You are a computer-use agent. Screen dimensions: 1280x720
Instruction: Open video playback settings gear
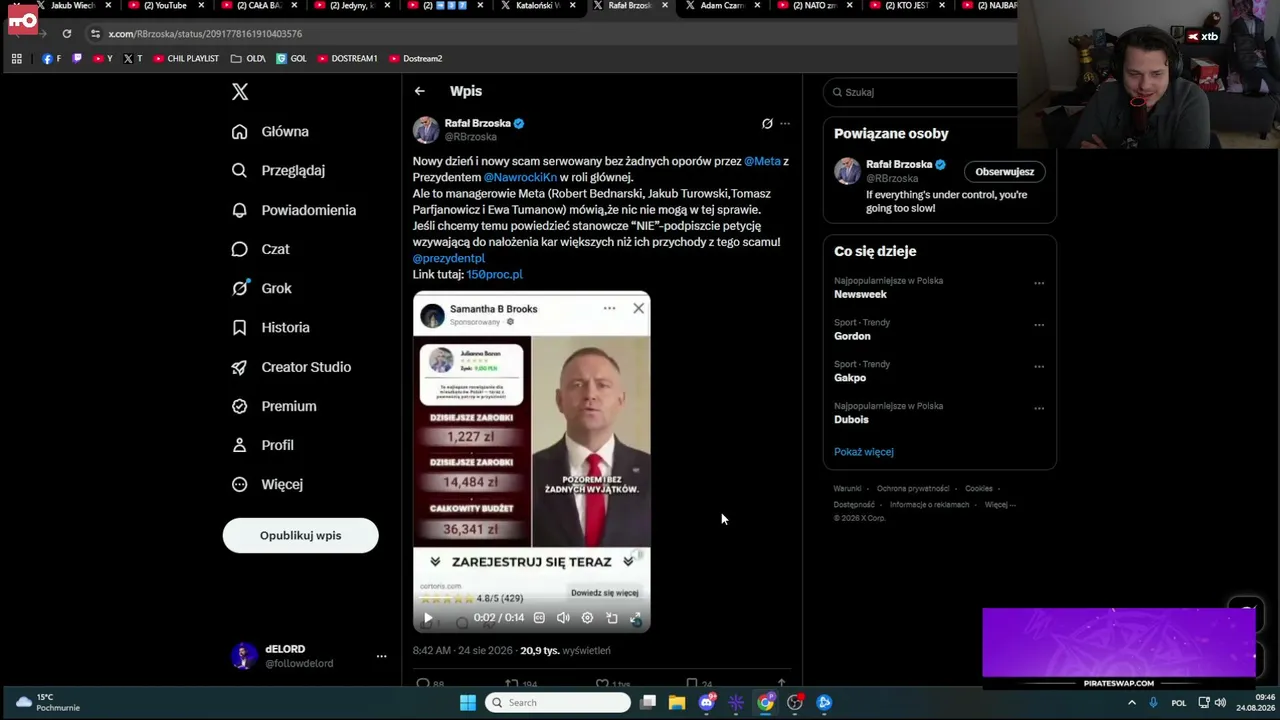(x=587, y=618)
